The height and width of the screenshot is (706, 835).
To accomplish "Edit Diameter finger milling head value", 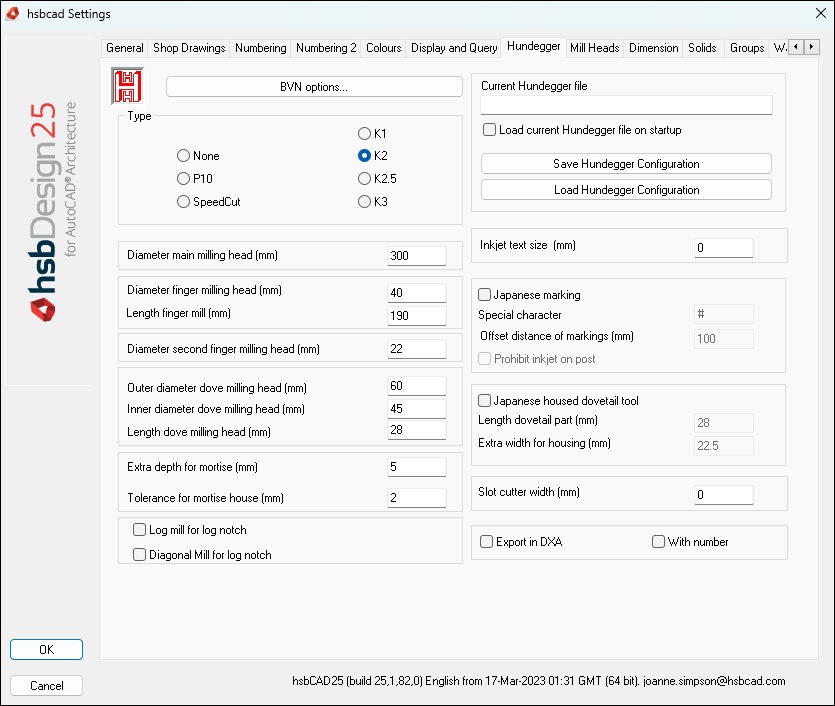I will coord(416,292).
